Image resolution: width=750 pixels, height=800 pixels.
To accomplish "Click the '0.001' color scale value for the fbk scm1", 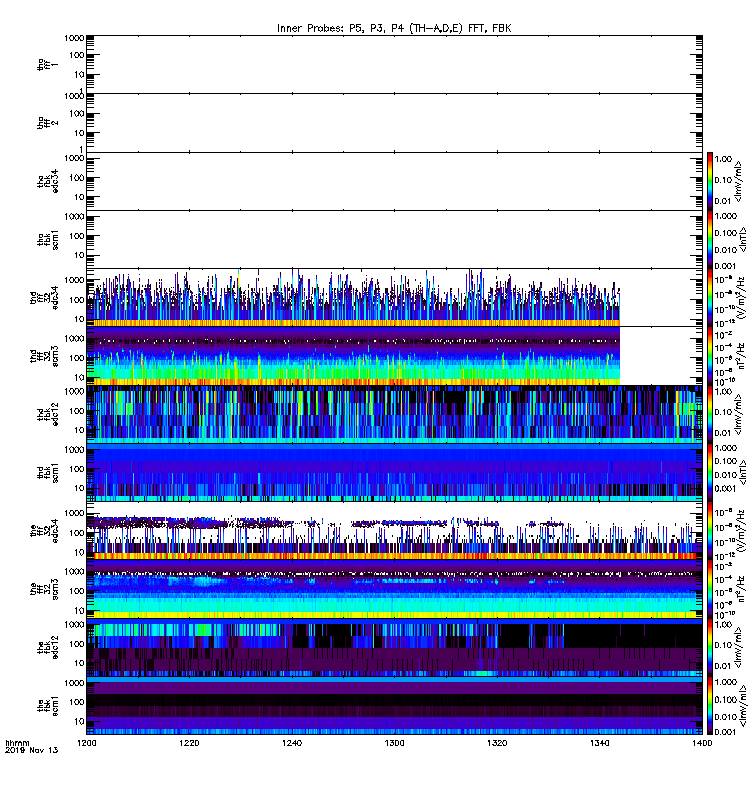I will click(x=724, y=732).
